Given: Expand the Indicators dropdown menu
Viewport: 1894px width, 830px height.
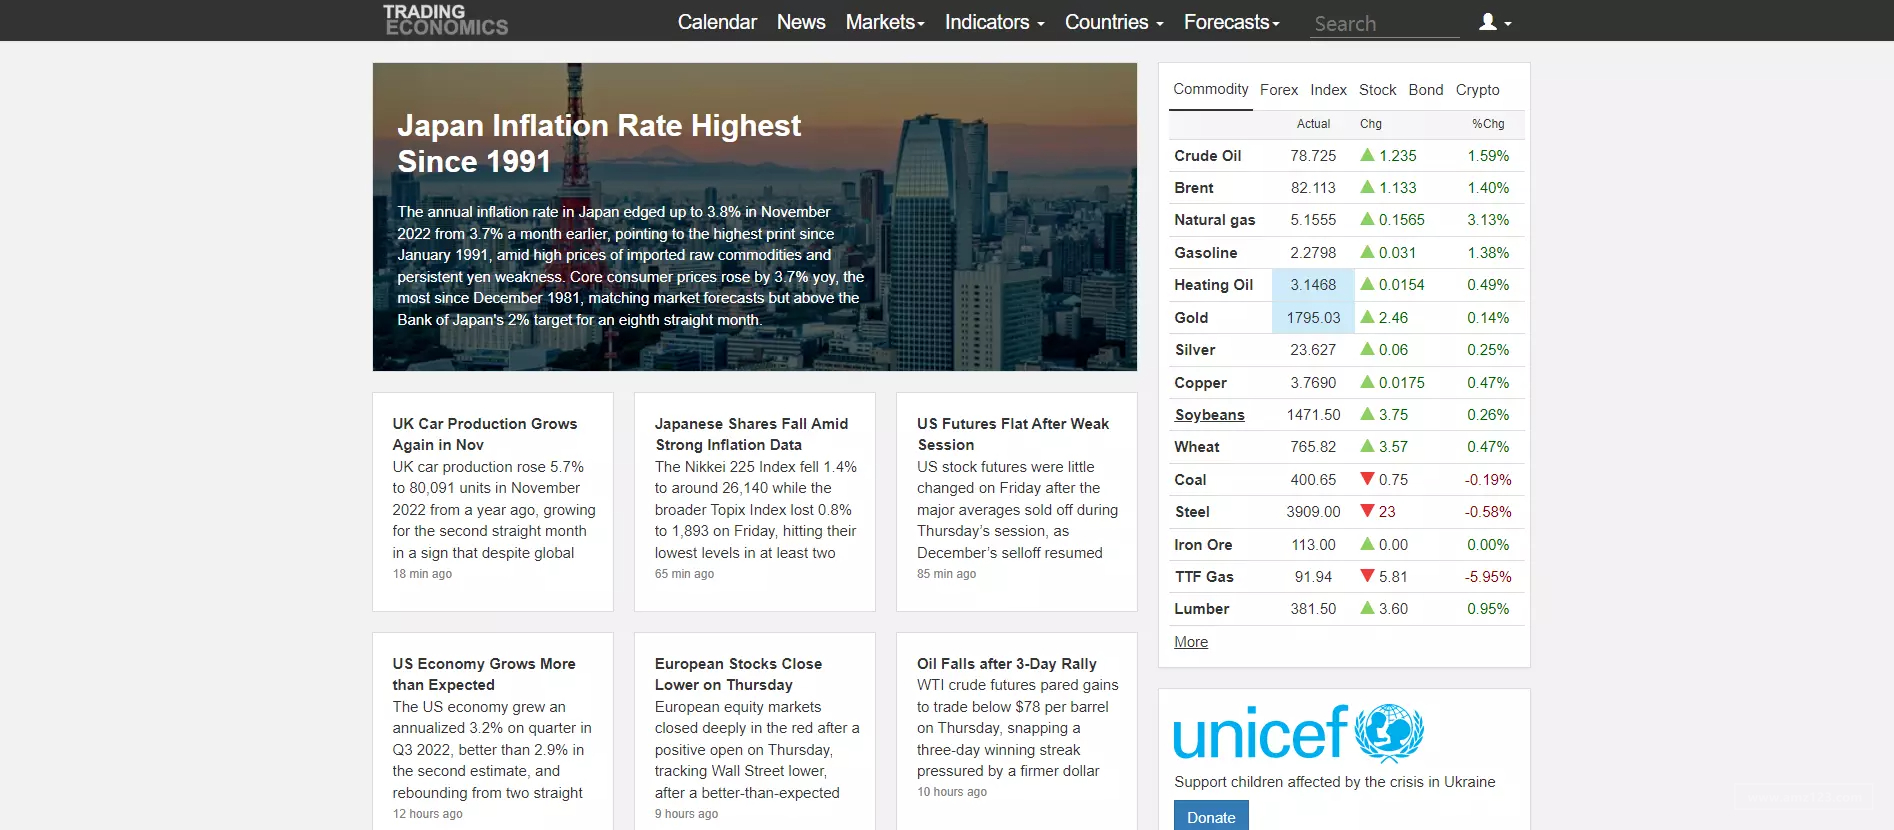Looking at the screenshot, I should pyautogui.click(x=995, y=22).
